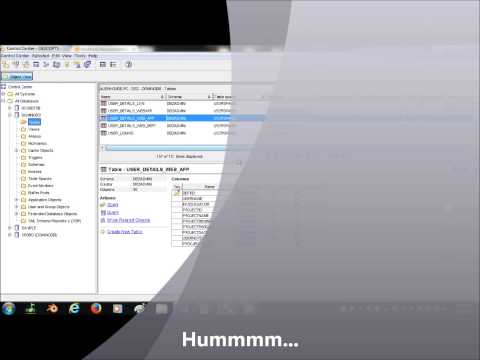Collapse the All Databases node
480x360 pixels.
[4, 101]
